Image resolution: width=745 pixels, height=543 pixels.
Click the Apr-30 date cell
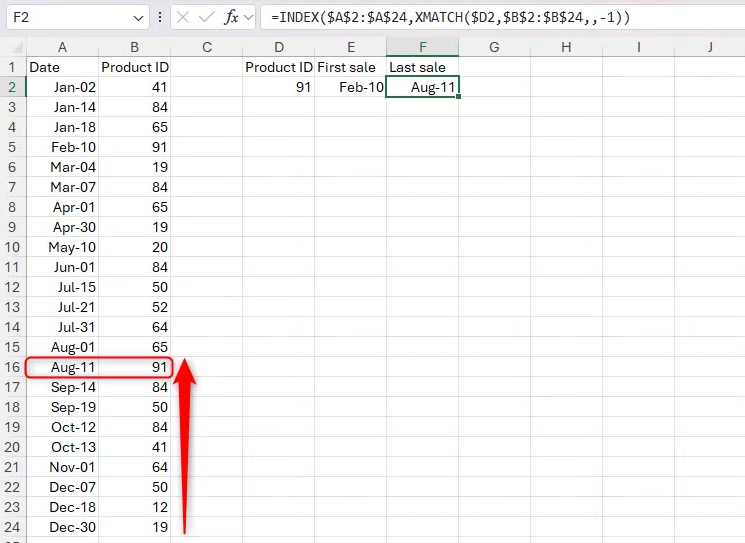62,227
